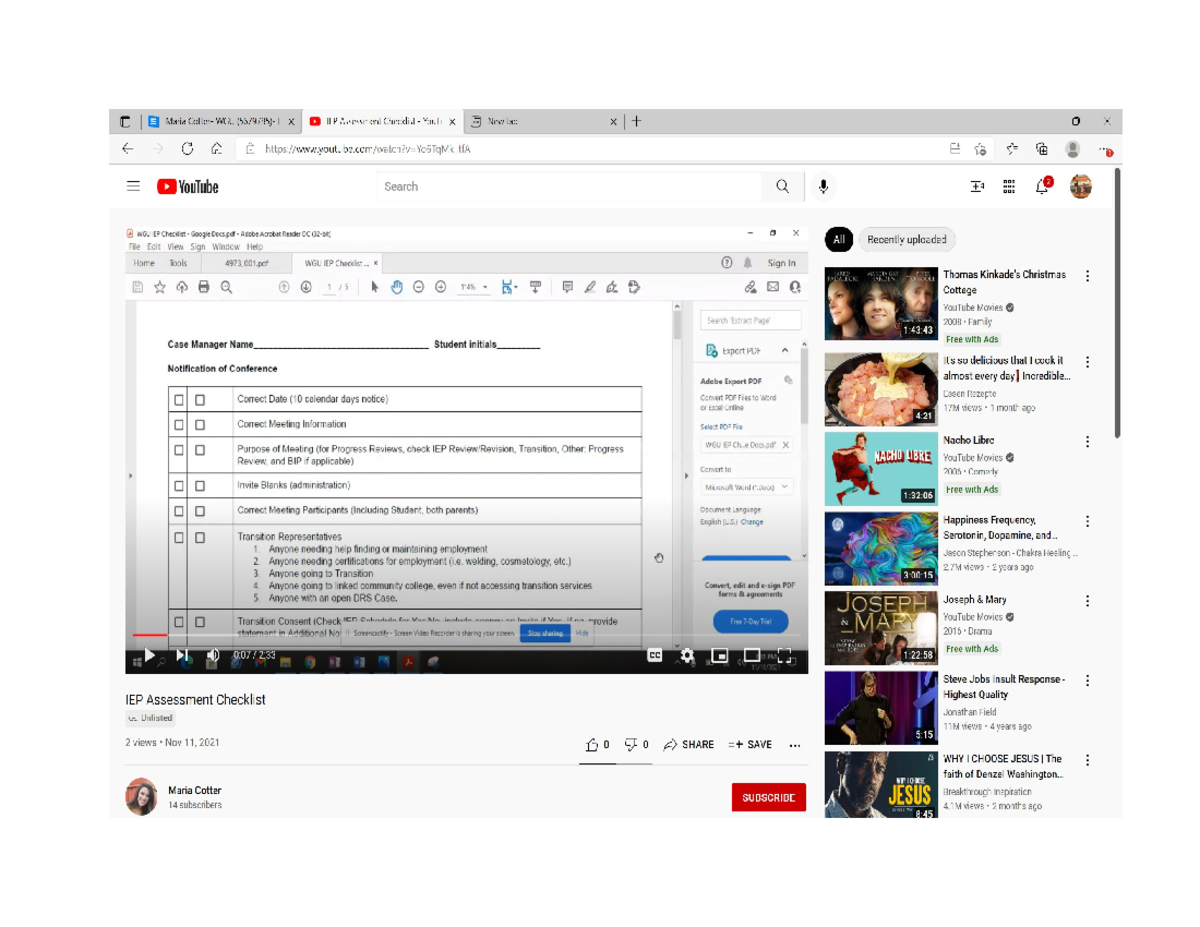Enter full screen mode
This screenshot has width=1200, height=927.
tap(786, 656)
